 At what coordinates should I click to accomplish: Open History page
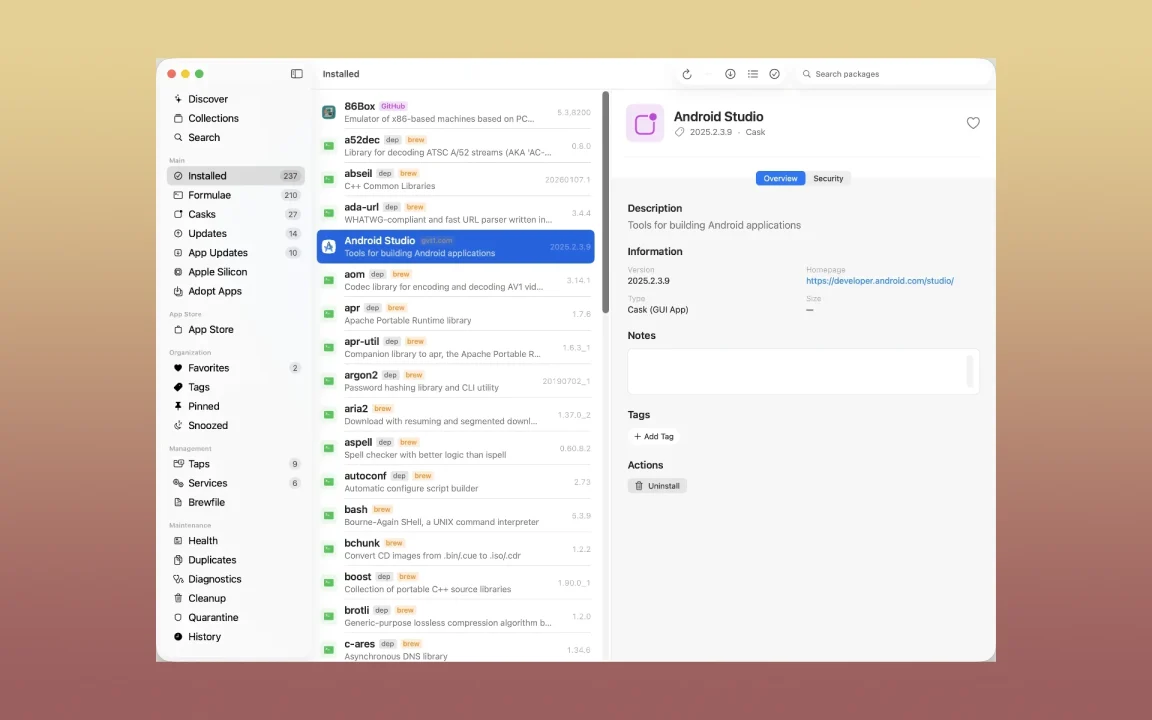(235, 636)
